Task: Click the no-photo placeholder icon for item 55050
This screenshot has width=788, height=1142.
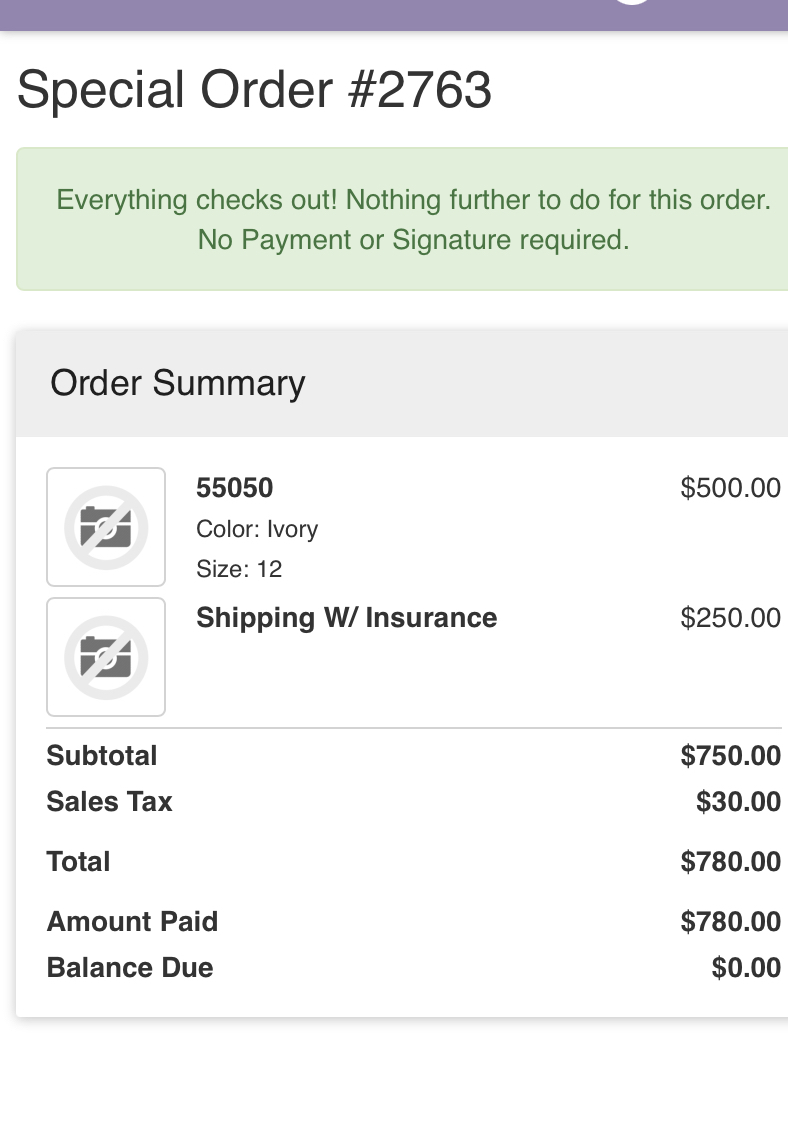Action: tap(106, 527)
